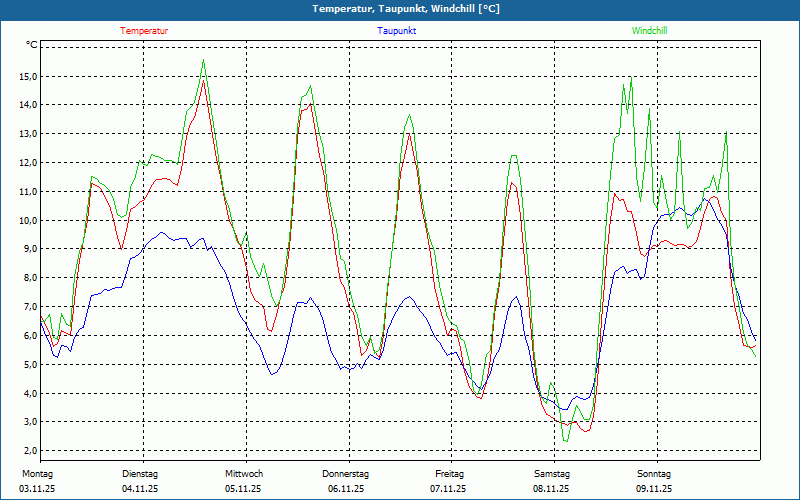800x500 pixels.
Task: Select the Samstag day label
Action: (552, 474)
